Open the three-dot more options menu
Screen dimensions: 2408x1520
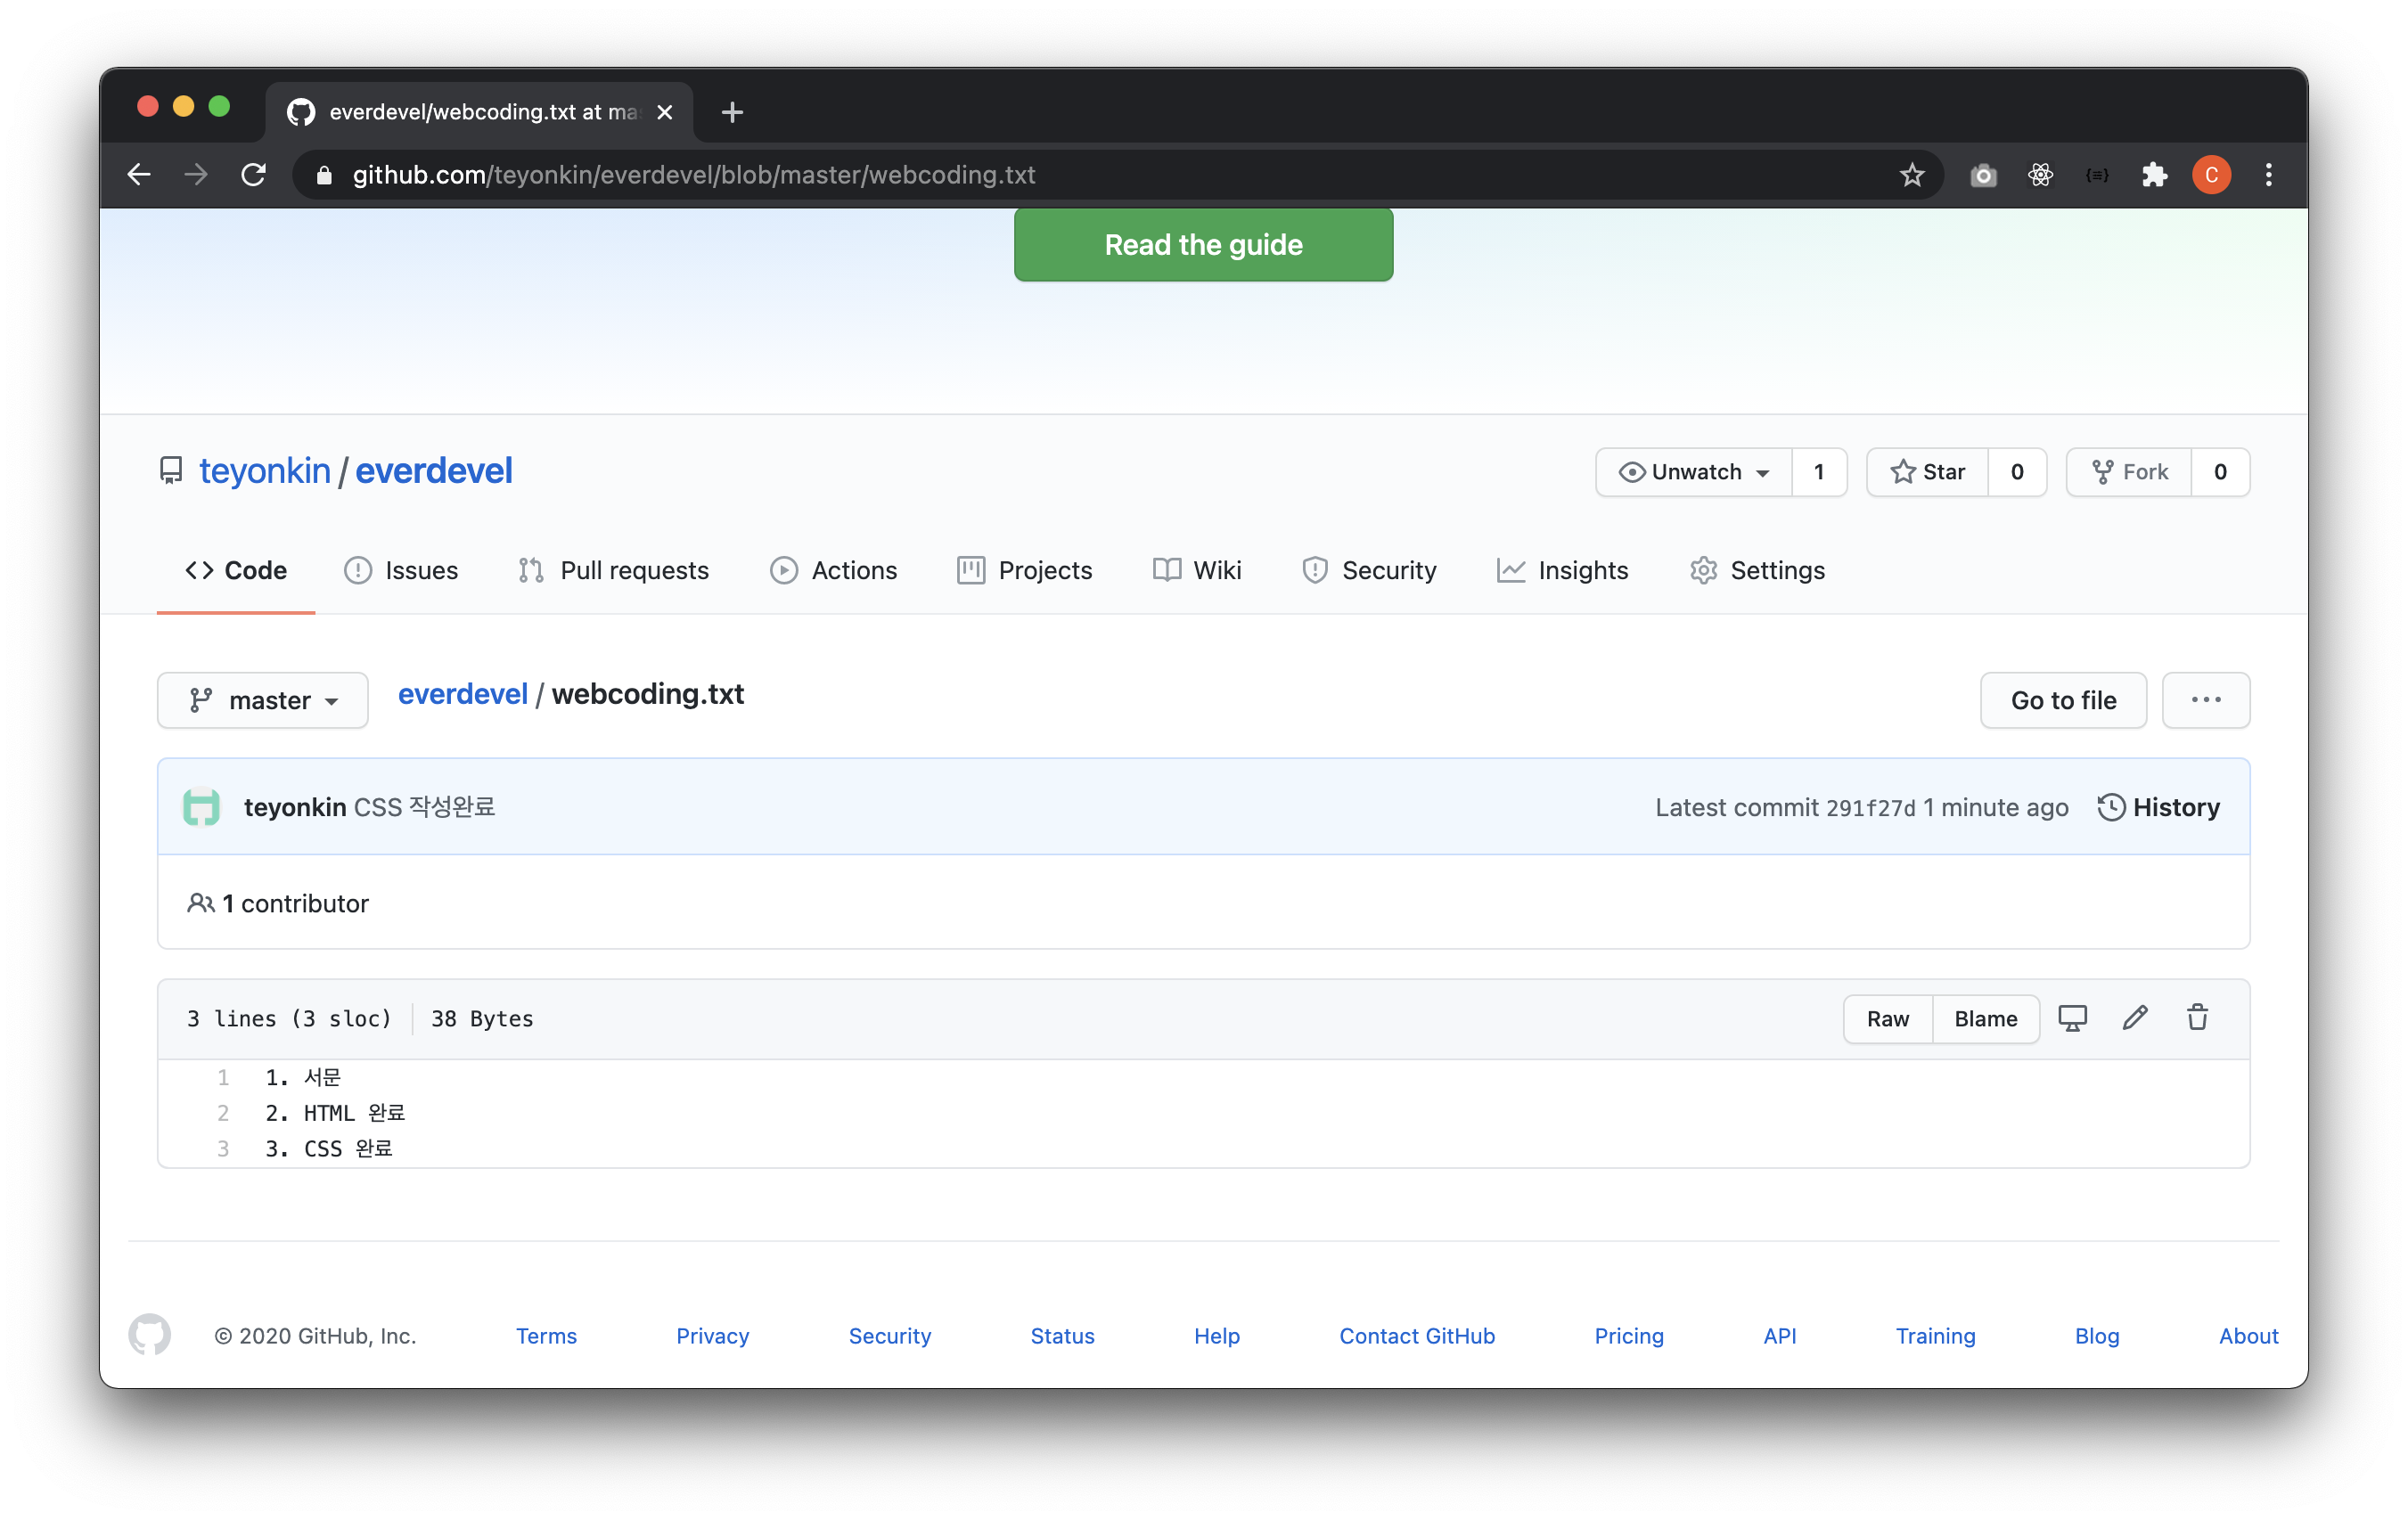click(x=2206, y=700)
